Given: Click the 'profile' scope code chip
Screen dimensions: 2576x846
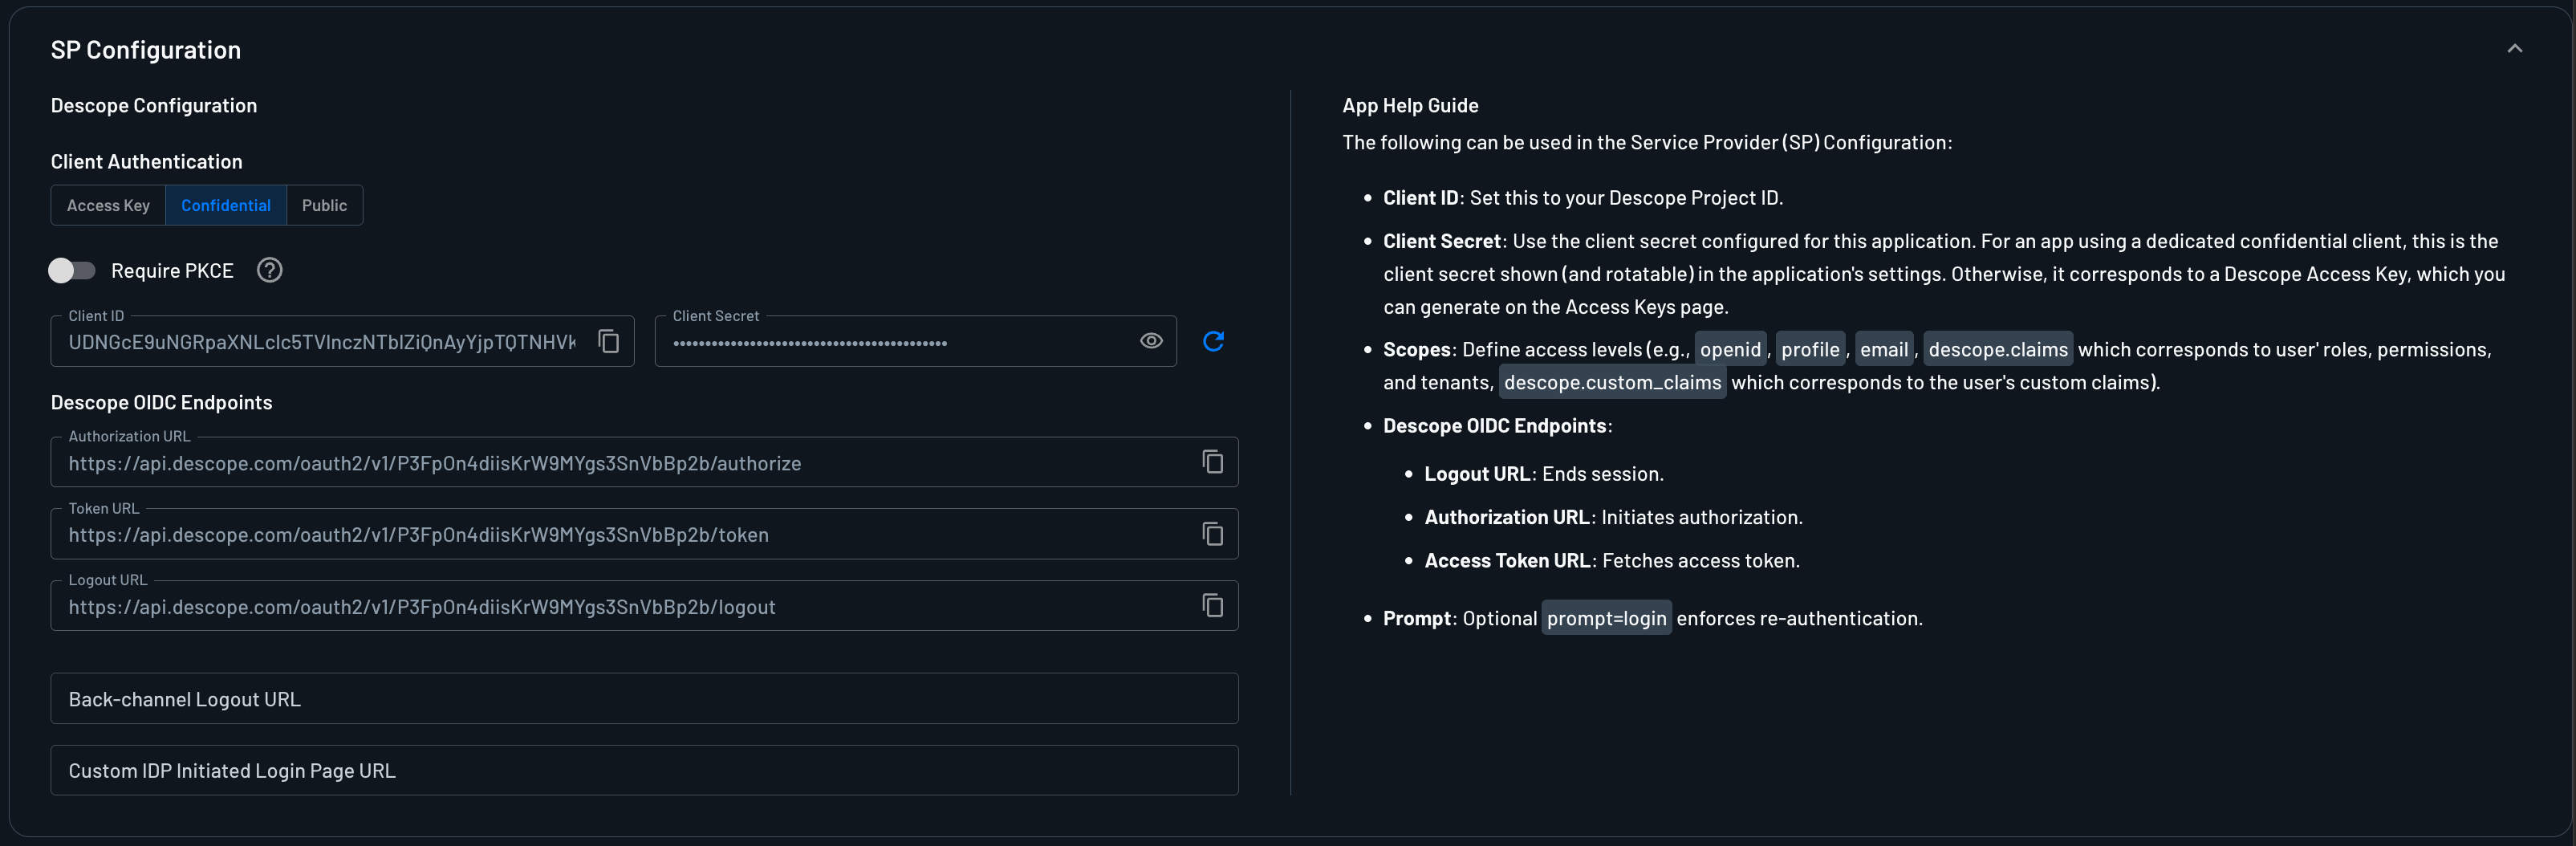Looking at the screenshot, I should point(1810,349).
